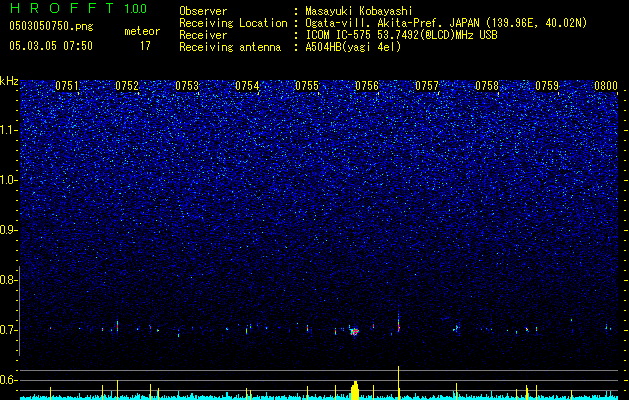Viewport: 629px width, 400px height.
Task: Select the ICOM IC-575 receiver text
Action: coord(401,35)
